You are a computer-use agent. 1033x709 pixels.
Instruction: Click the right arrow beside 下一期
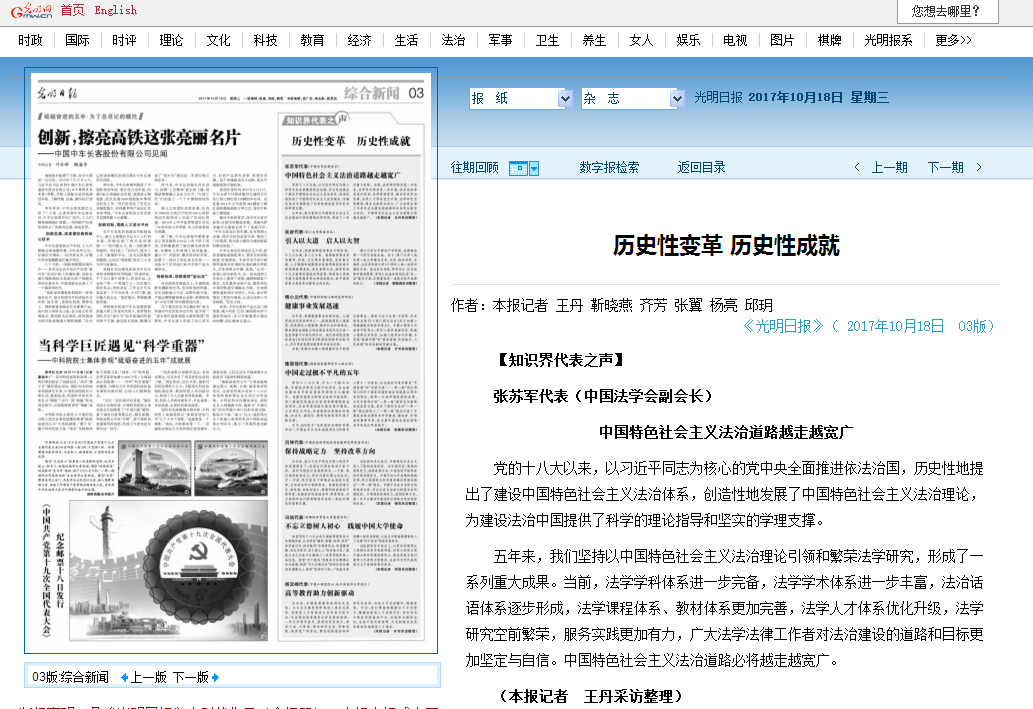[979, 168]
